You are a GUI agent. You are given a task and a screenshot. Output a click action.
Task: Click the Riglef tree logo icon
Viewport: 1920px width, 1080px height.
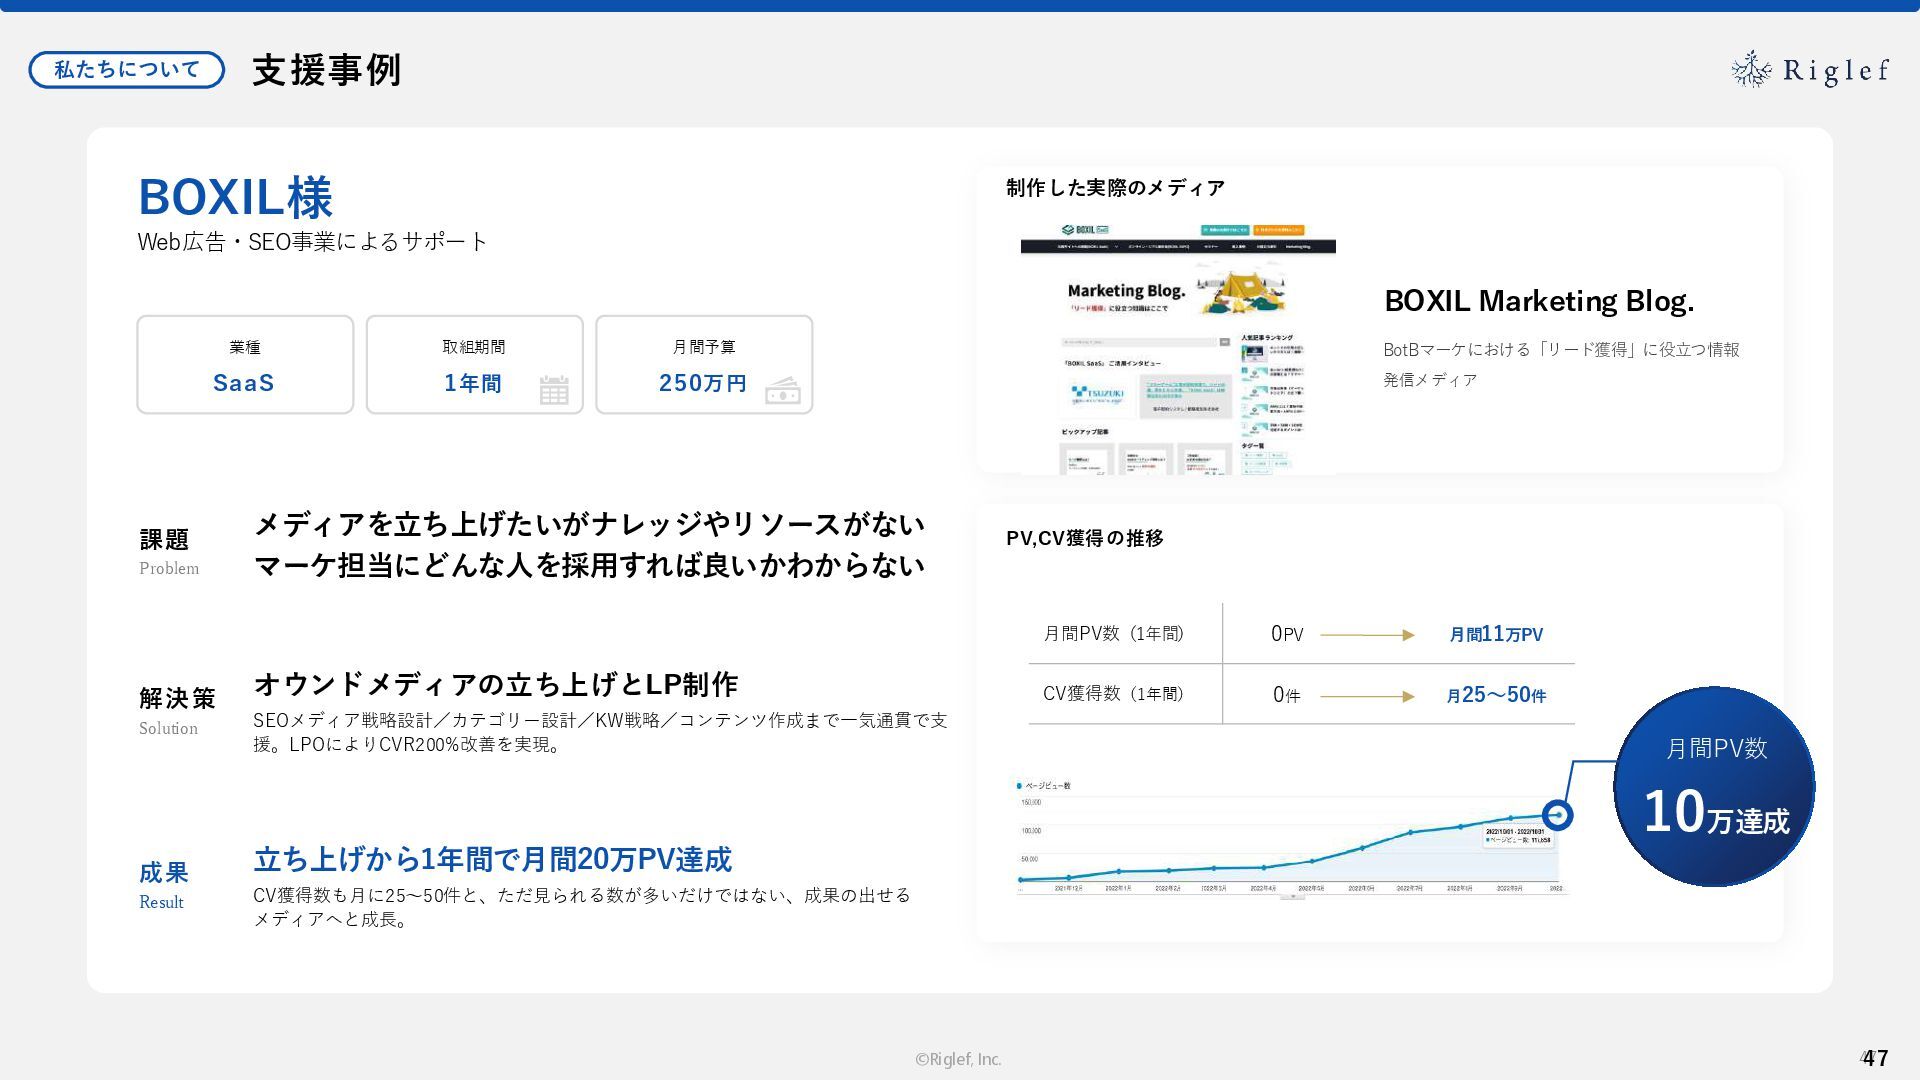pyautogui.click(x=1751, y=69)
